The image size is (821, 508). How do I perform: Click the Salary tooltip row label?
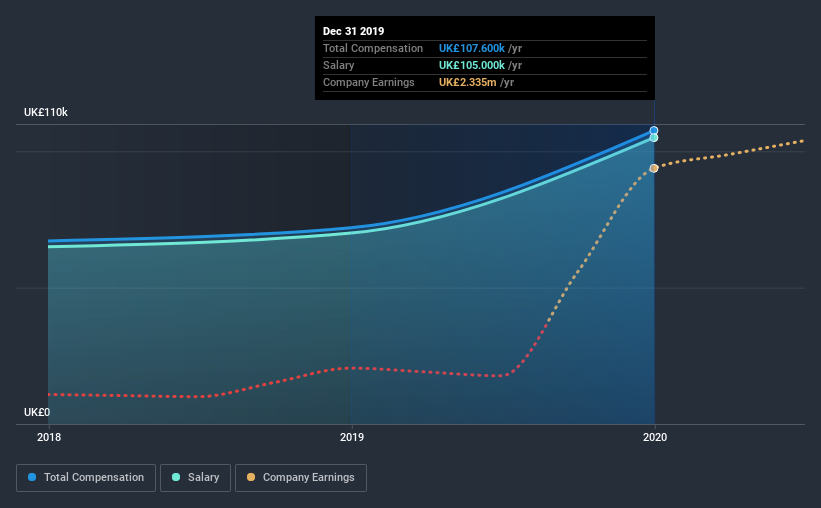tap(338, 65)
